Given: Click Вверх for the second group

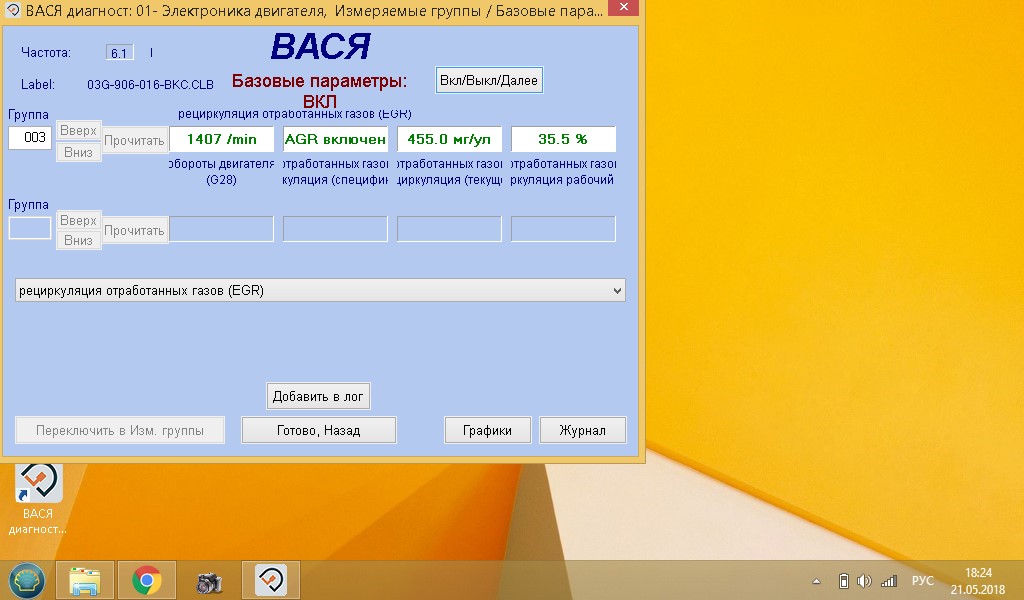Looking at the screenshot, I should 78,221.
